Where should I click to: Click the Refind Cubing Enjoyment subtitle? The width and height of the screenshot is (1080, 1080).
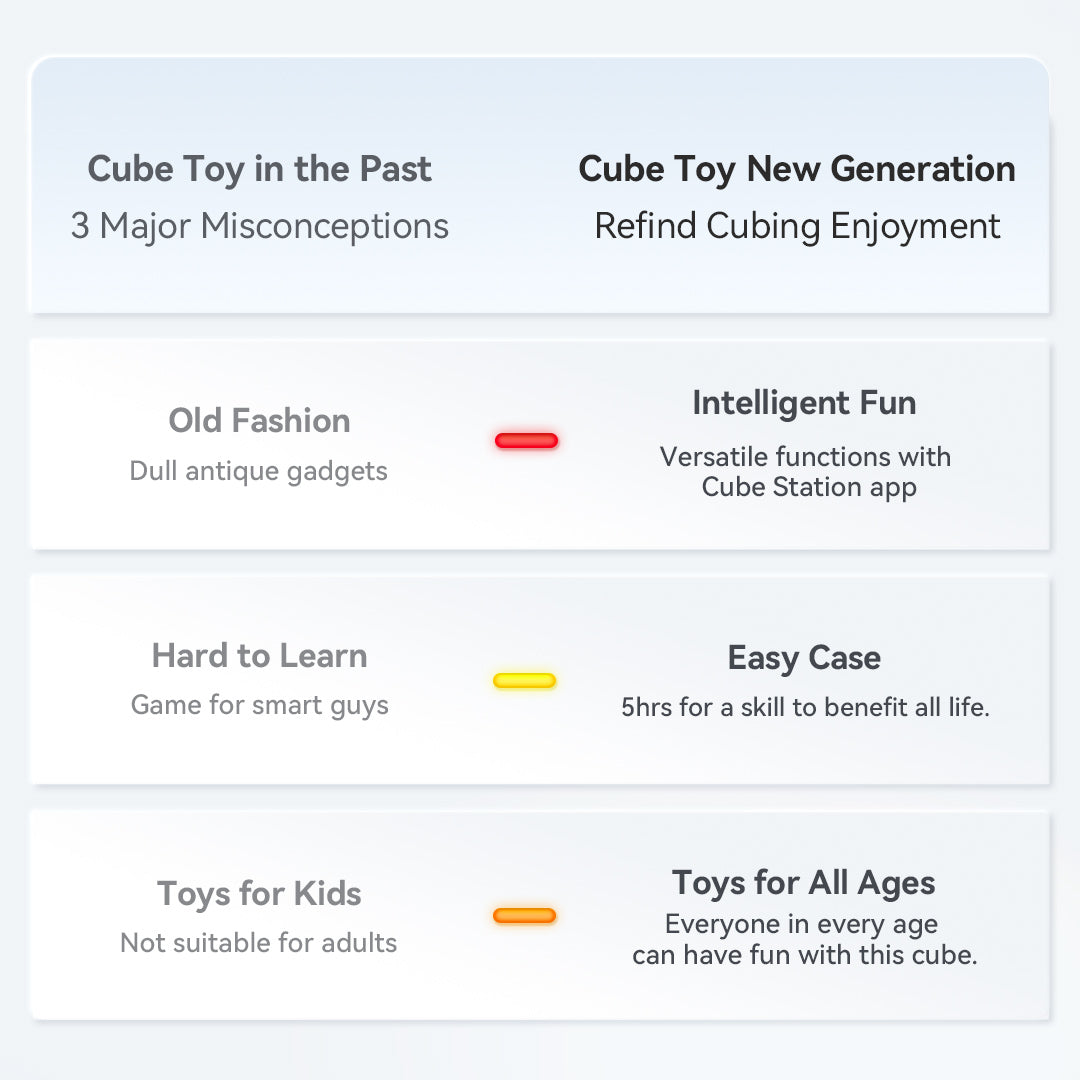pyautogui.click(x=797, y=227)
